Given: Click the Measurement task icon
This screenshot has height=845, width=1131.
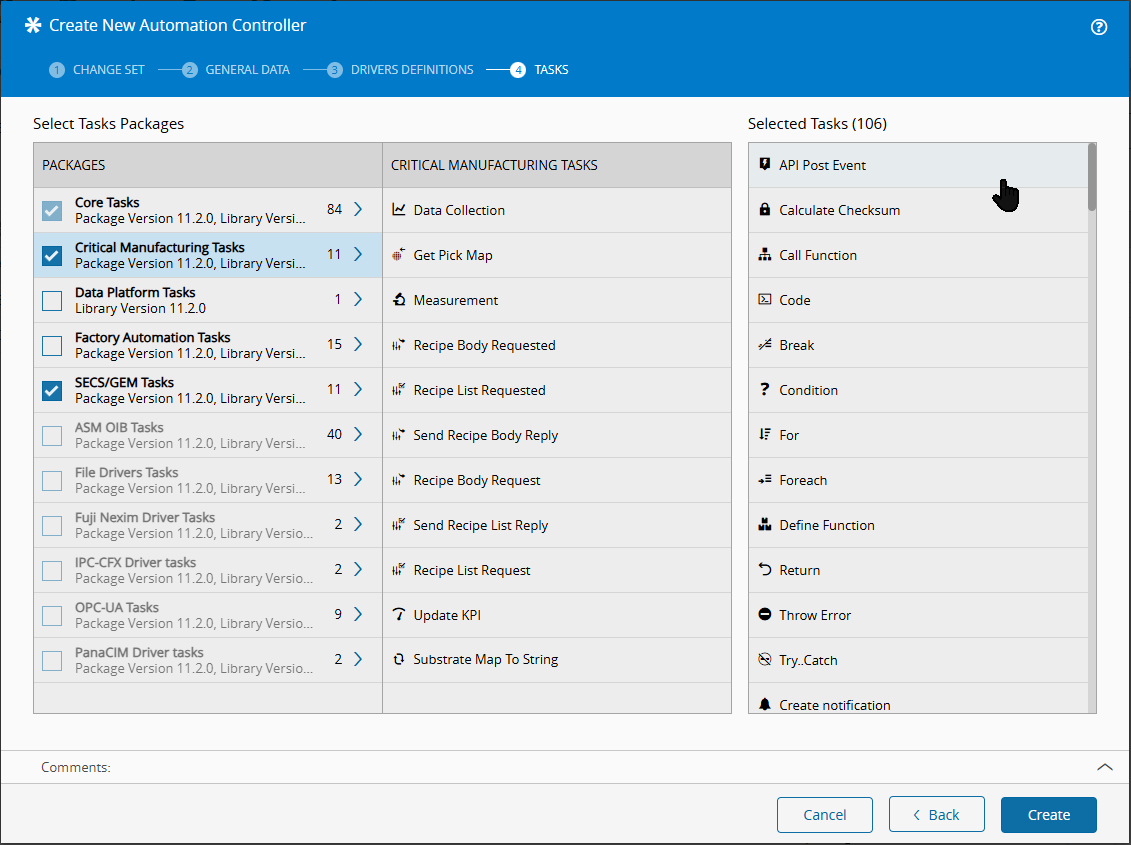Looking at the screenshot, I should 399,300.
